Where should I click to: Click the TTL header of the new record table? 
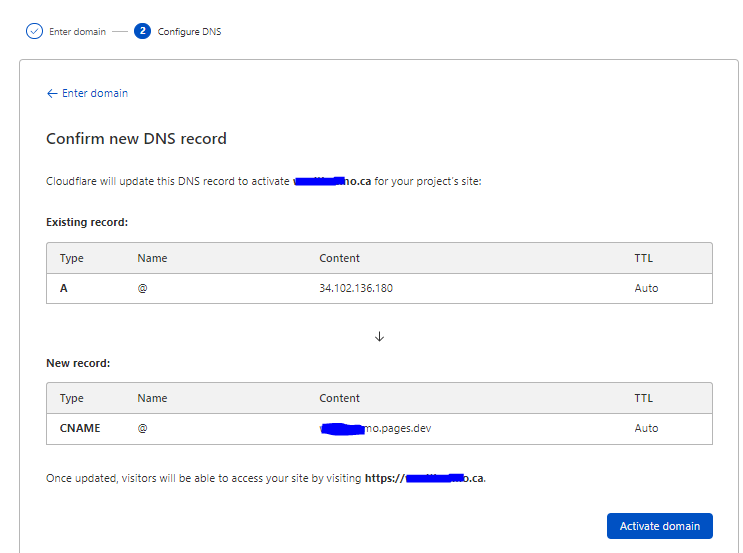coord(643,398)
